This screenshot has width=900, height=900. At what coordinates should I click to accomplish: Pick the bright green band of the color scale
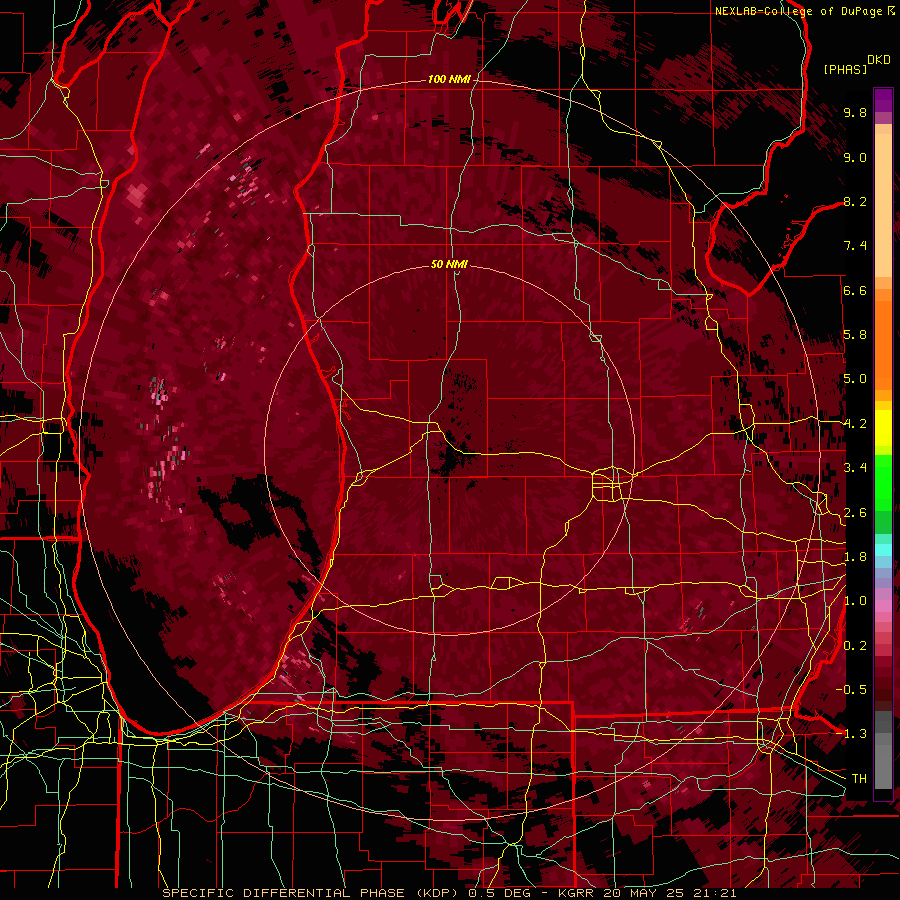click(883, 482)
